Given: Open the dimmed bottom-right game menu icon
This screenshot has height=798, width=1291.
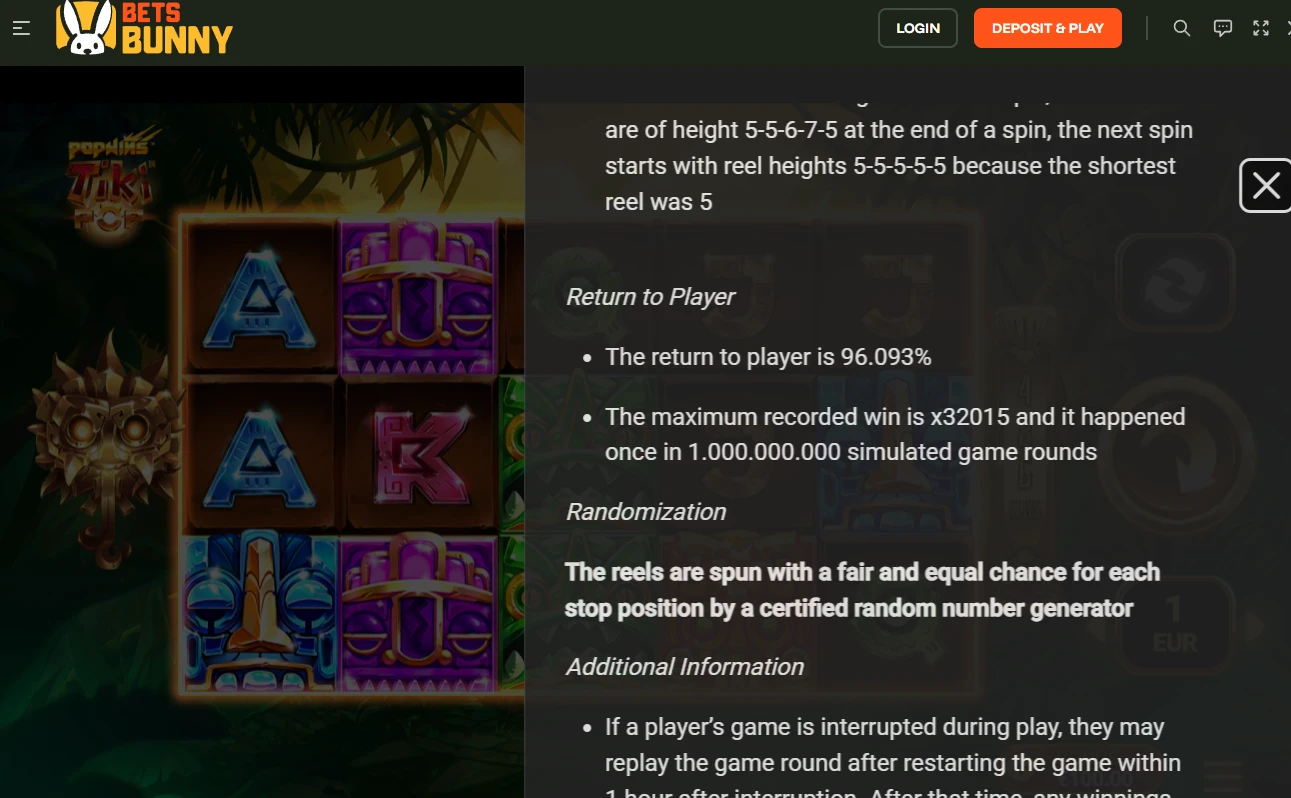Looking at the screenshot, I should pyautogui.click(x=1220, y=775).
